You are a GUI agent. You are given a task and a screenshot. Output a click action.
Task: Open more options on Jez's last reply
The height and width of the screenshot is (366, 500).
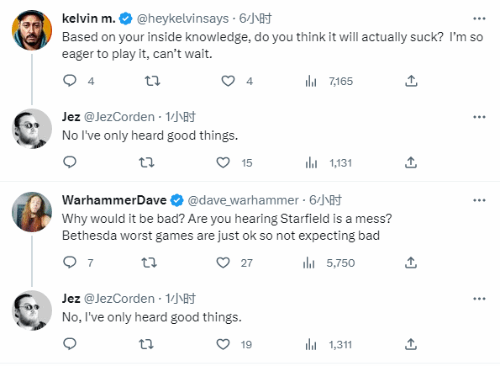click(479, 298)
